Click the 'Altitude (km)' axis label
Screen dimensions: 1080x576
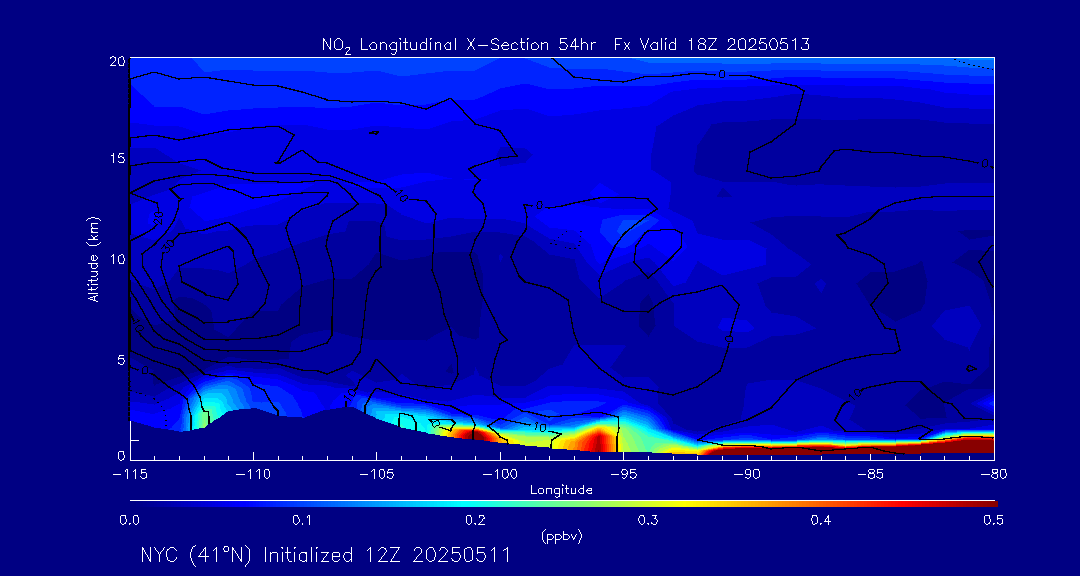click(93, 260)
